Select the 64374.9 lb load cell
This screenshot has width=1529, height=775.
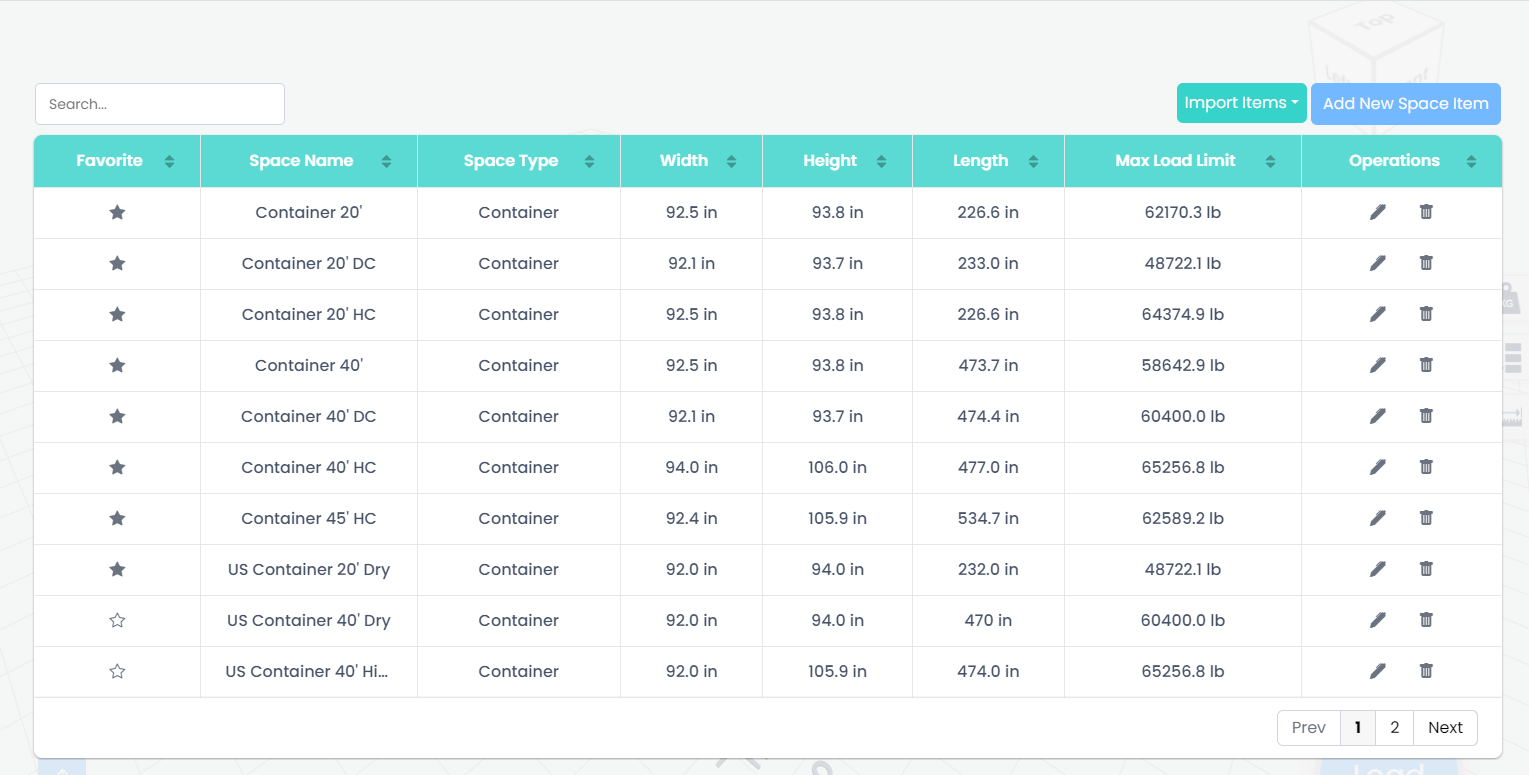pyautogui.click(x=1183, y=314)
